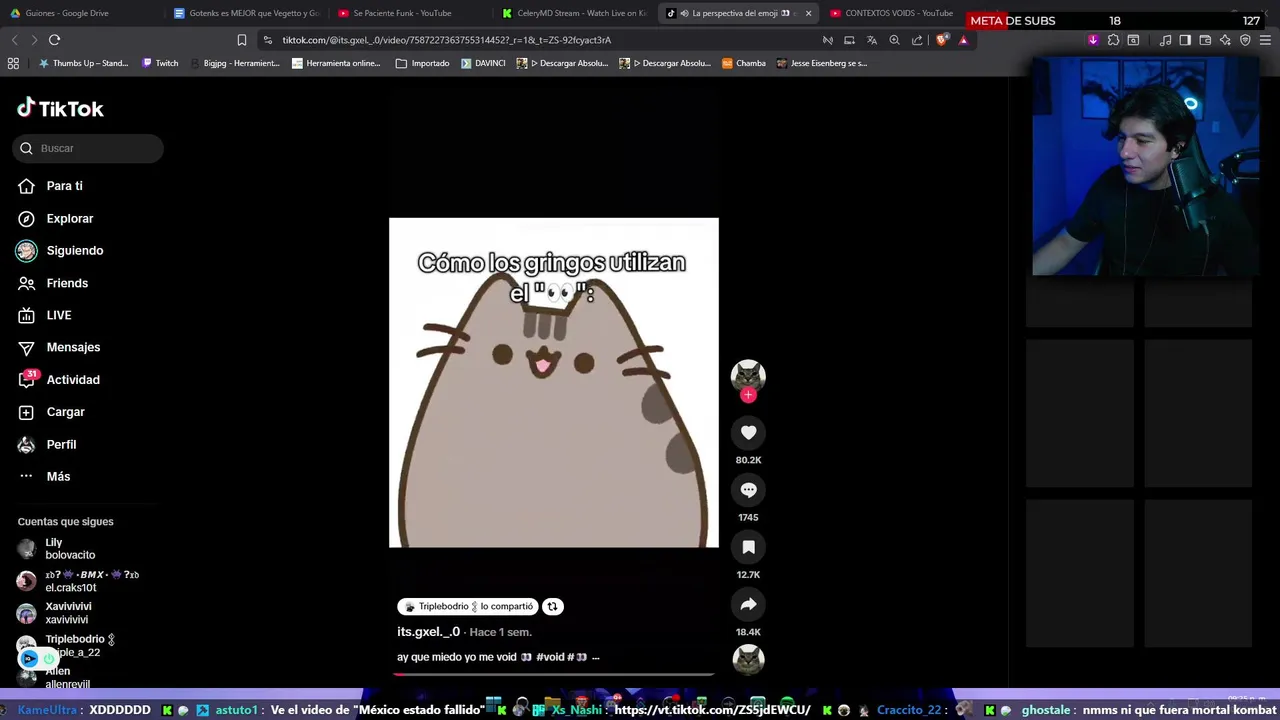
Task: Open the Importado bookmarks folder
Action: pyautogui.click(x=423, y=63)
